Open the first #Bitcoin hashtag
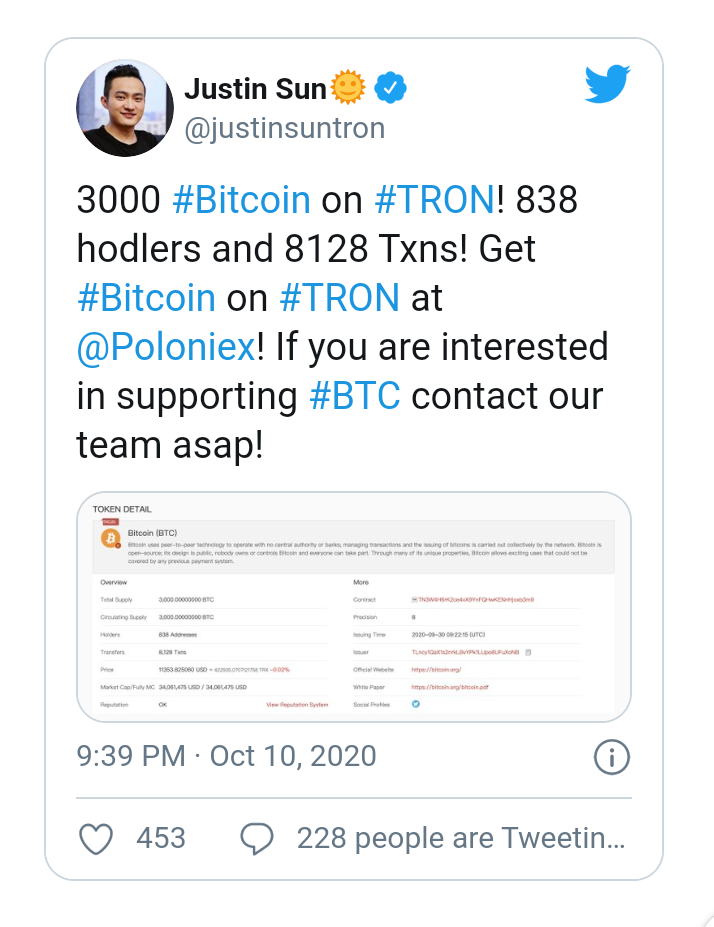 [x=241, y=200]
